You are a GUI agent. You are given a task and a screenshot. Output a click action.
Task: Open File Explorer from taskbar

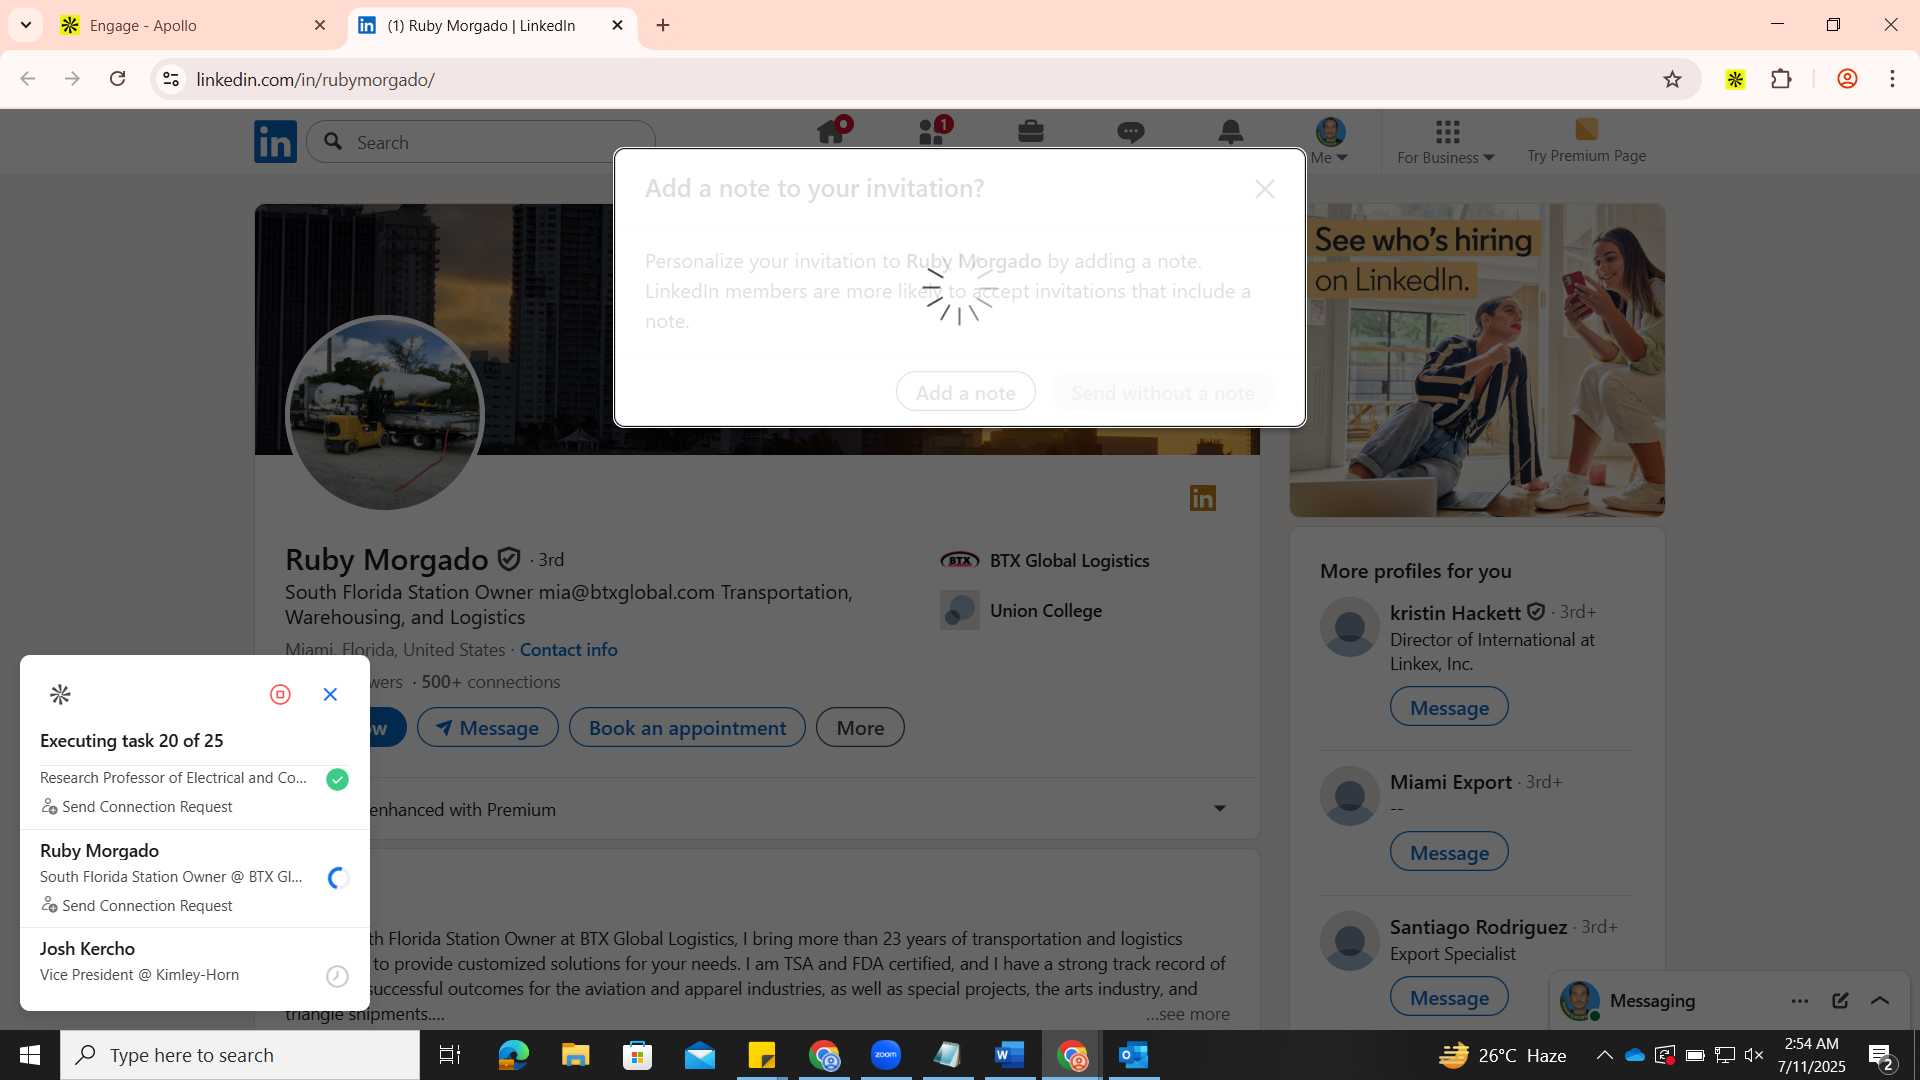coord(576,1055)
